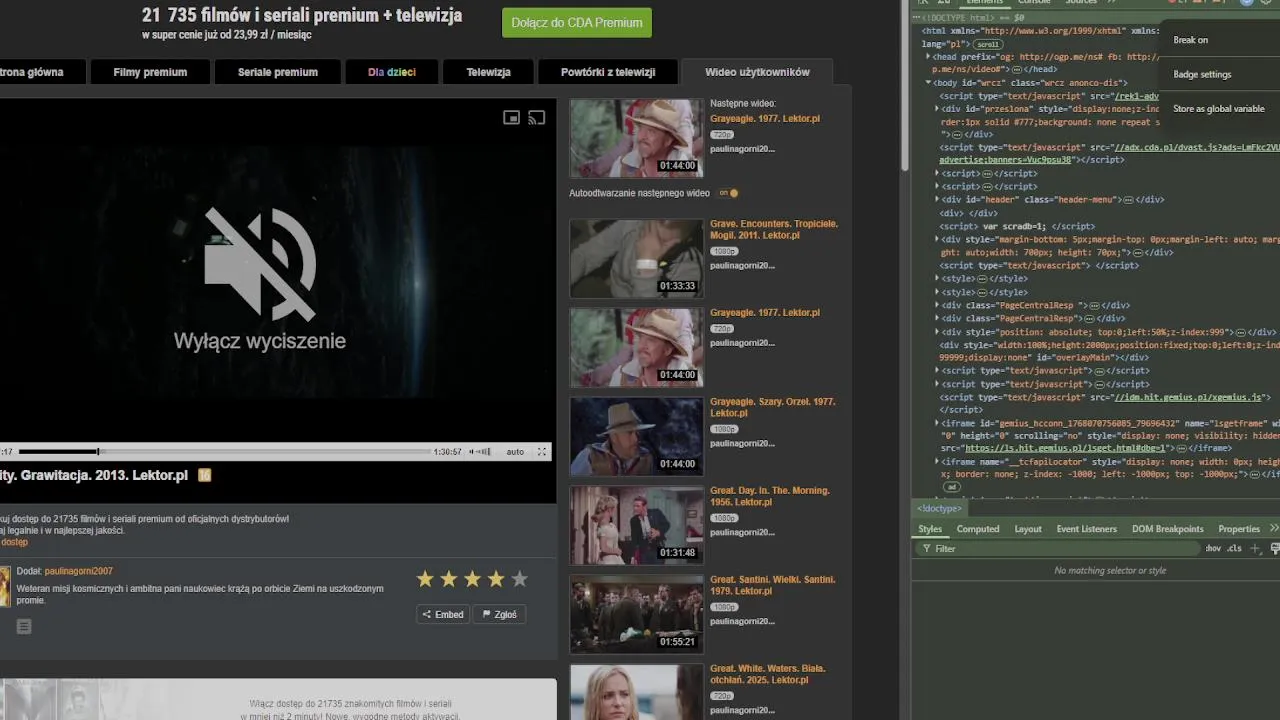1280x720 pixels.
Task: Open the Grayeagle. Szary. Orzeł. 1977 thumbnail
Action: click(x=636, y=436)
